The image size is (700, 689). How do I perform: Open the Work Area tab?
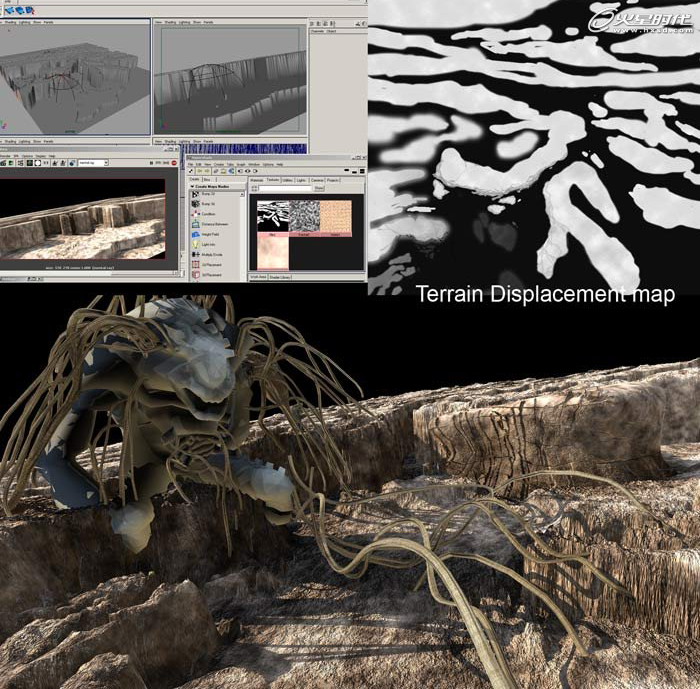(x=258, y=277)
